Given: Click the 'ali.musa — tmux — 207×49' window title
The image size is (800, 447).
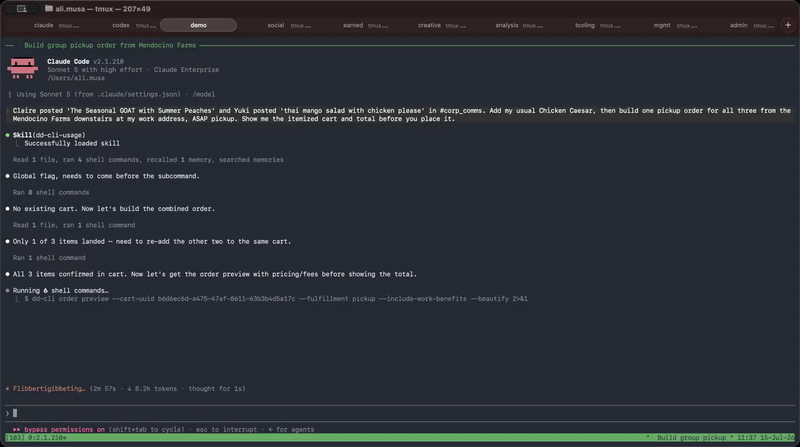Looking at the screenshot, I should 103,9.
